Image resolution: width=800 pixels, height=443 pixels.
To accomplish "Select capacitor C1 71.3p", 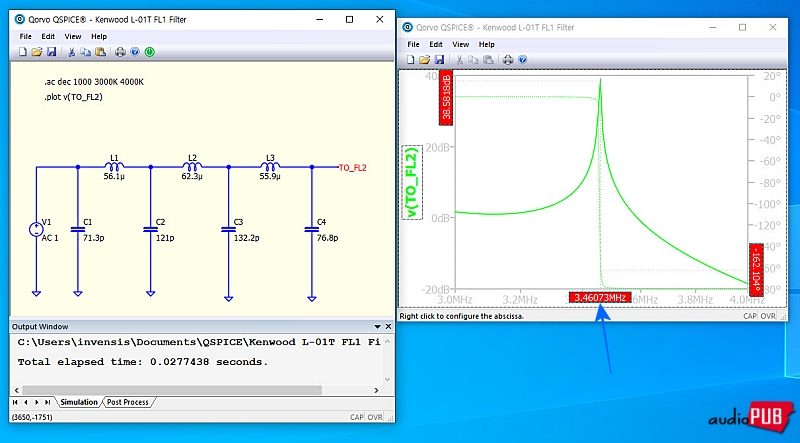I will point(78,230).
